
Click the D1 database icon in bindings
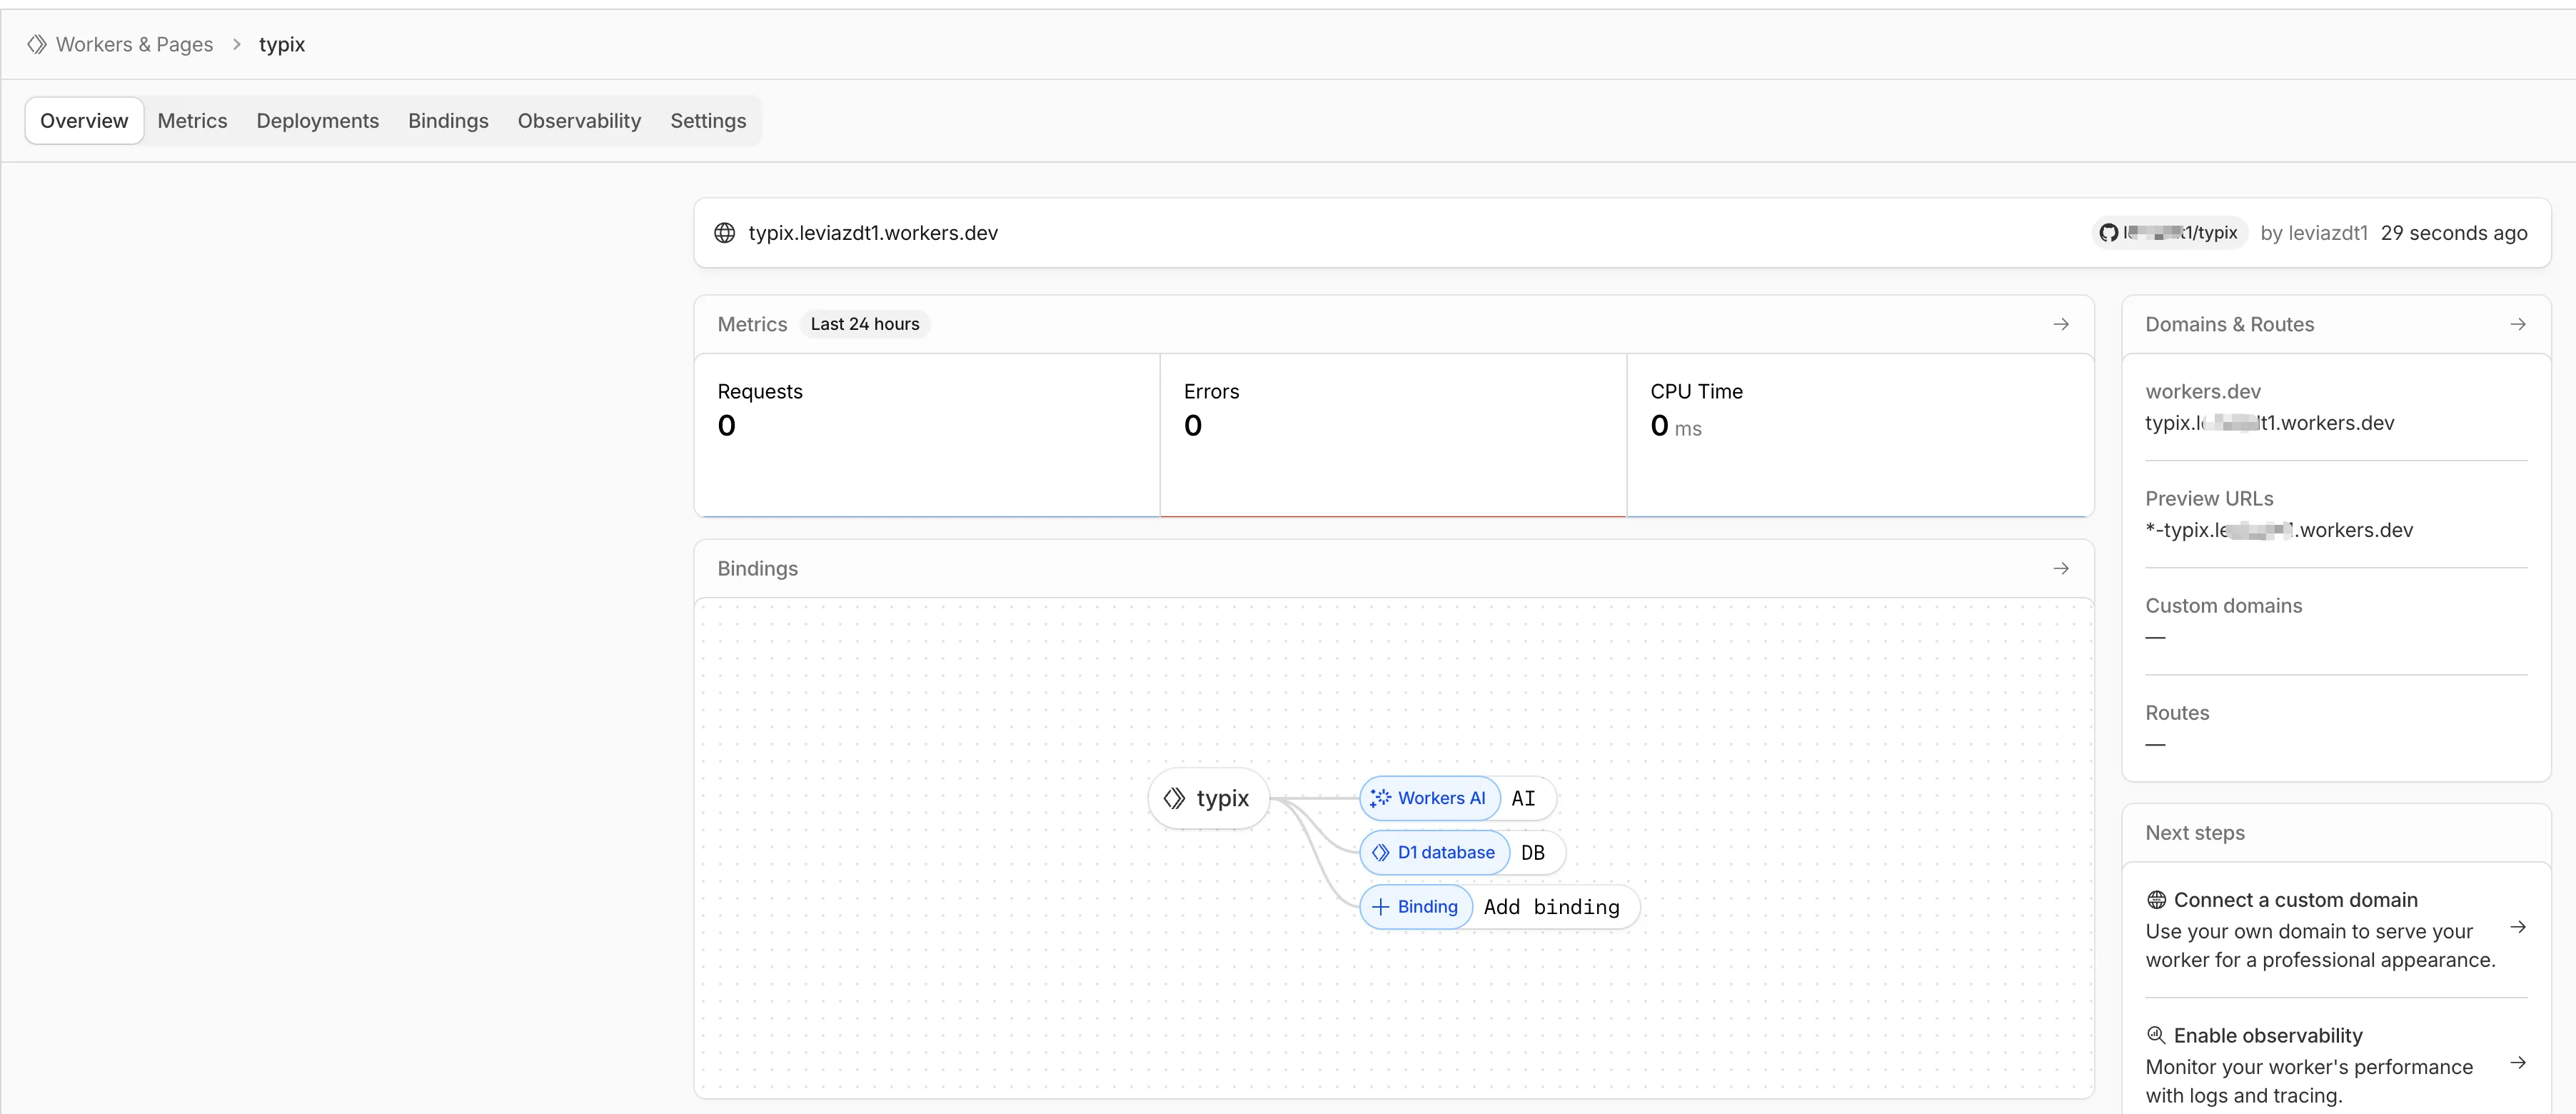tap(1381, 852)
